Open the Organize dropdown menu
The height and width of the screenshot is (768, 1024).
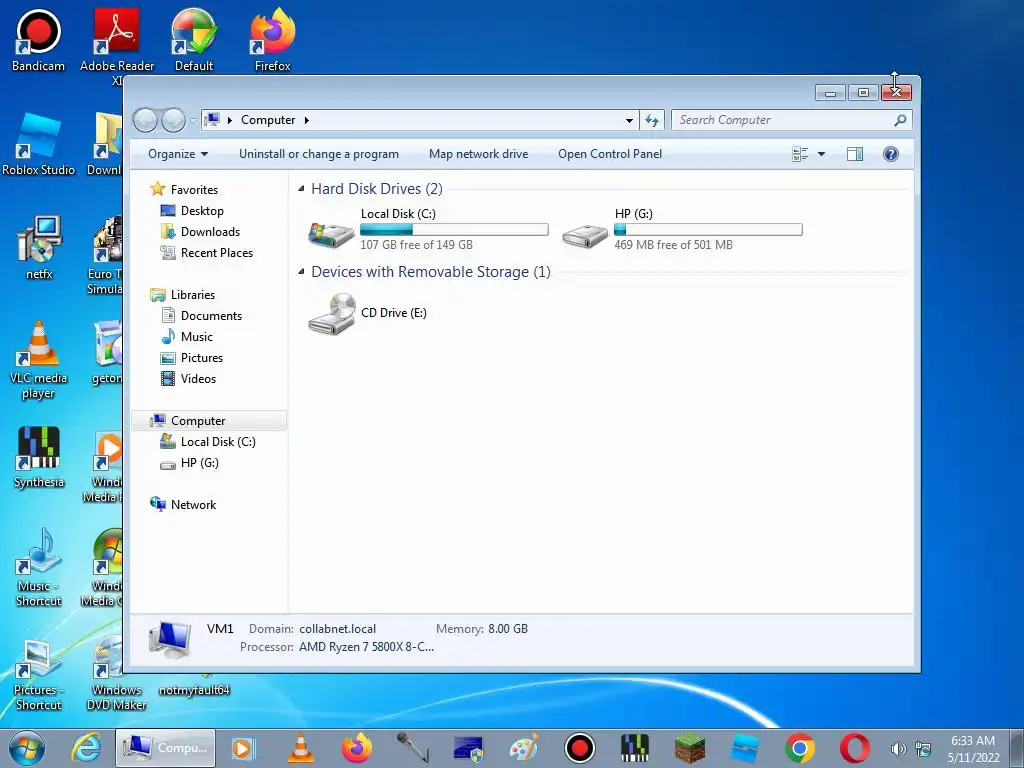(x=178, y=154)
